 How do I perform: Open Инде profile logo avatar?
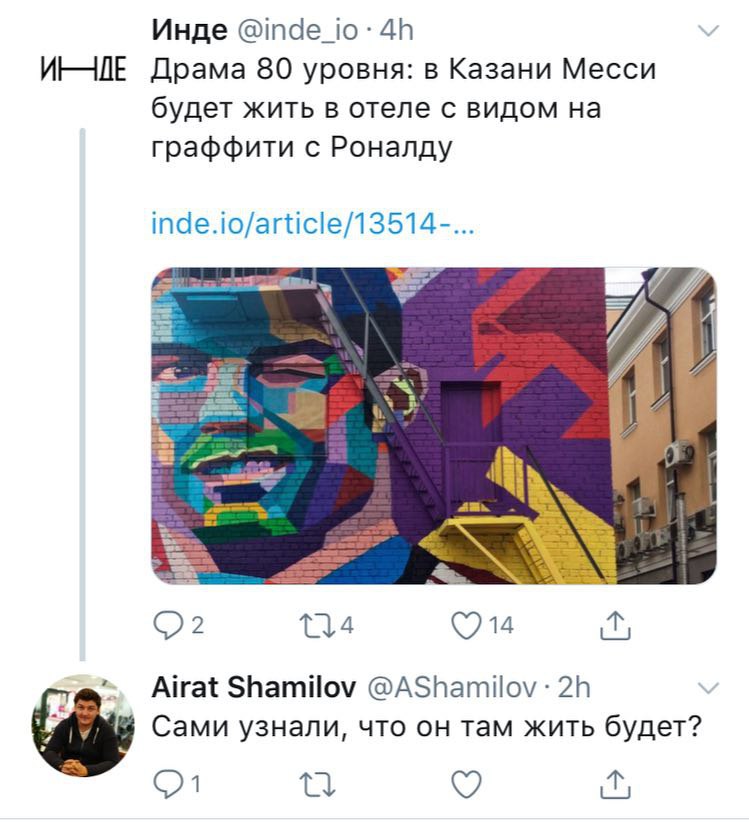[84, 69]
